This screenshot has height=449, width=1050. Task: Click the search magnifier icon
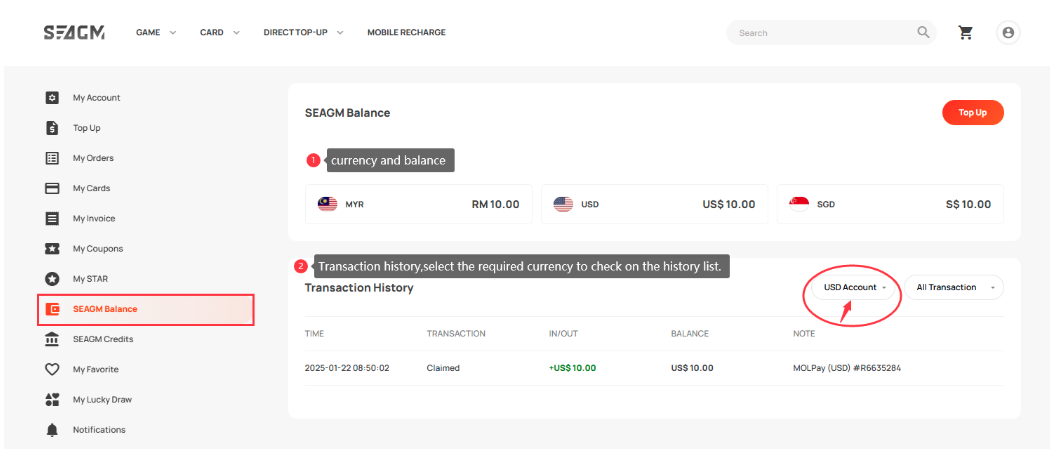[x=923, y=32]
